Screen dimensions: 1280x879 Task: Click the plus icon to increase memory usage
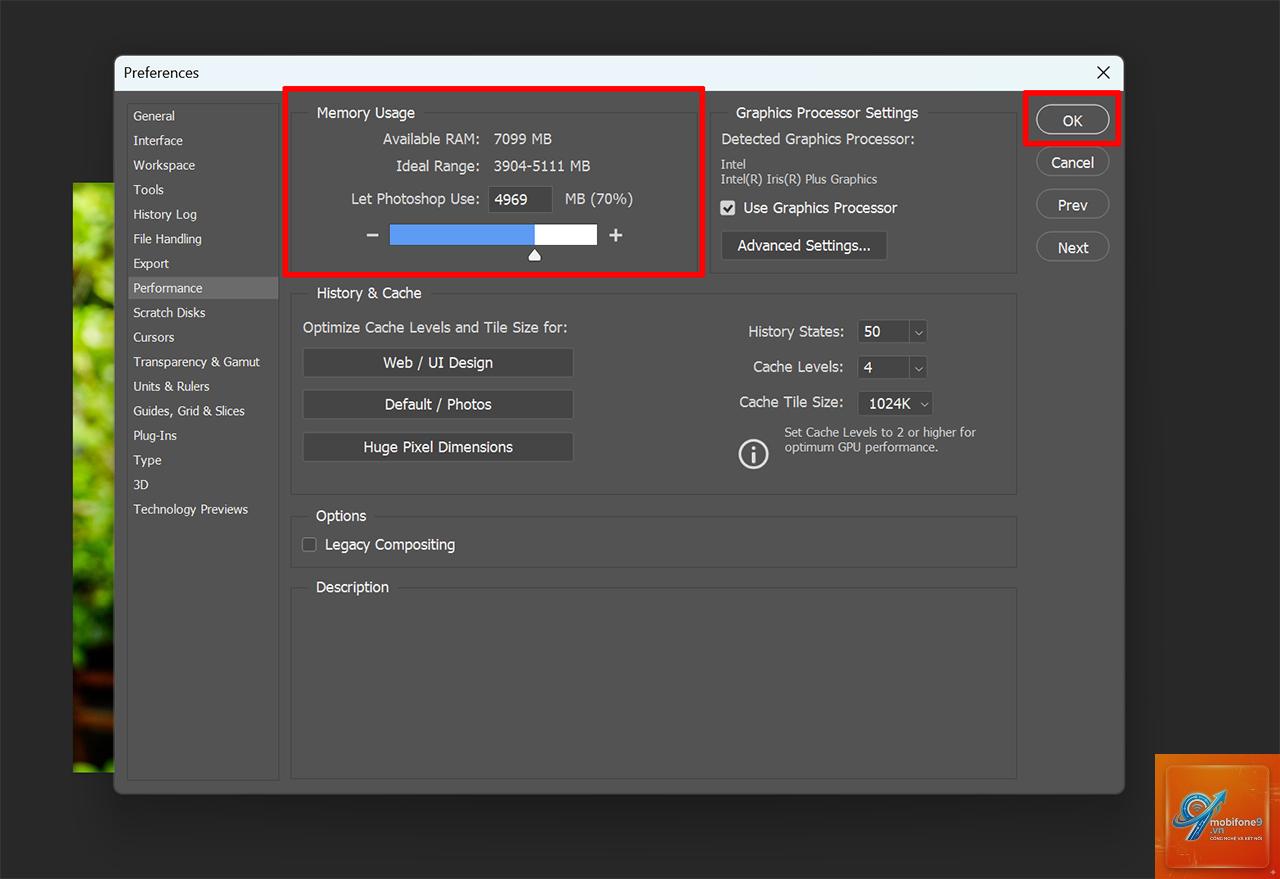point(616,235)
